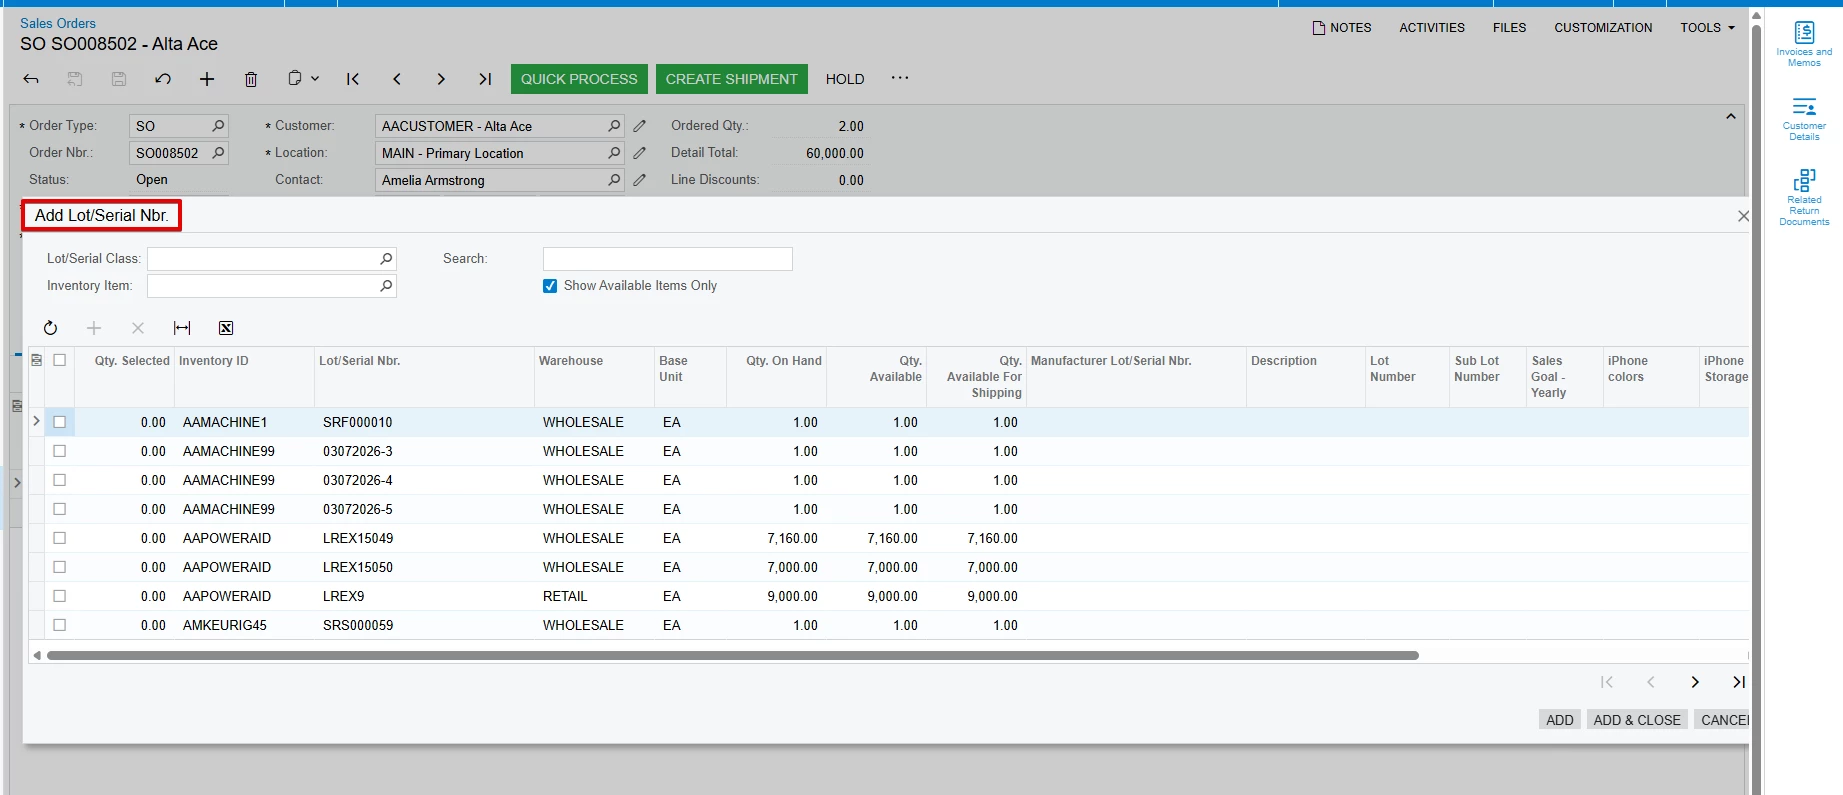The width and height of the screenshot is (1843, 795).
Task: Open the CUSTOMIZATION menu
Action: click(x=1603, y=28)
